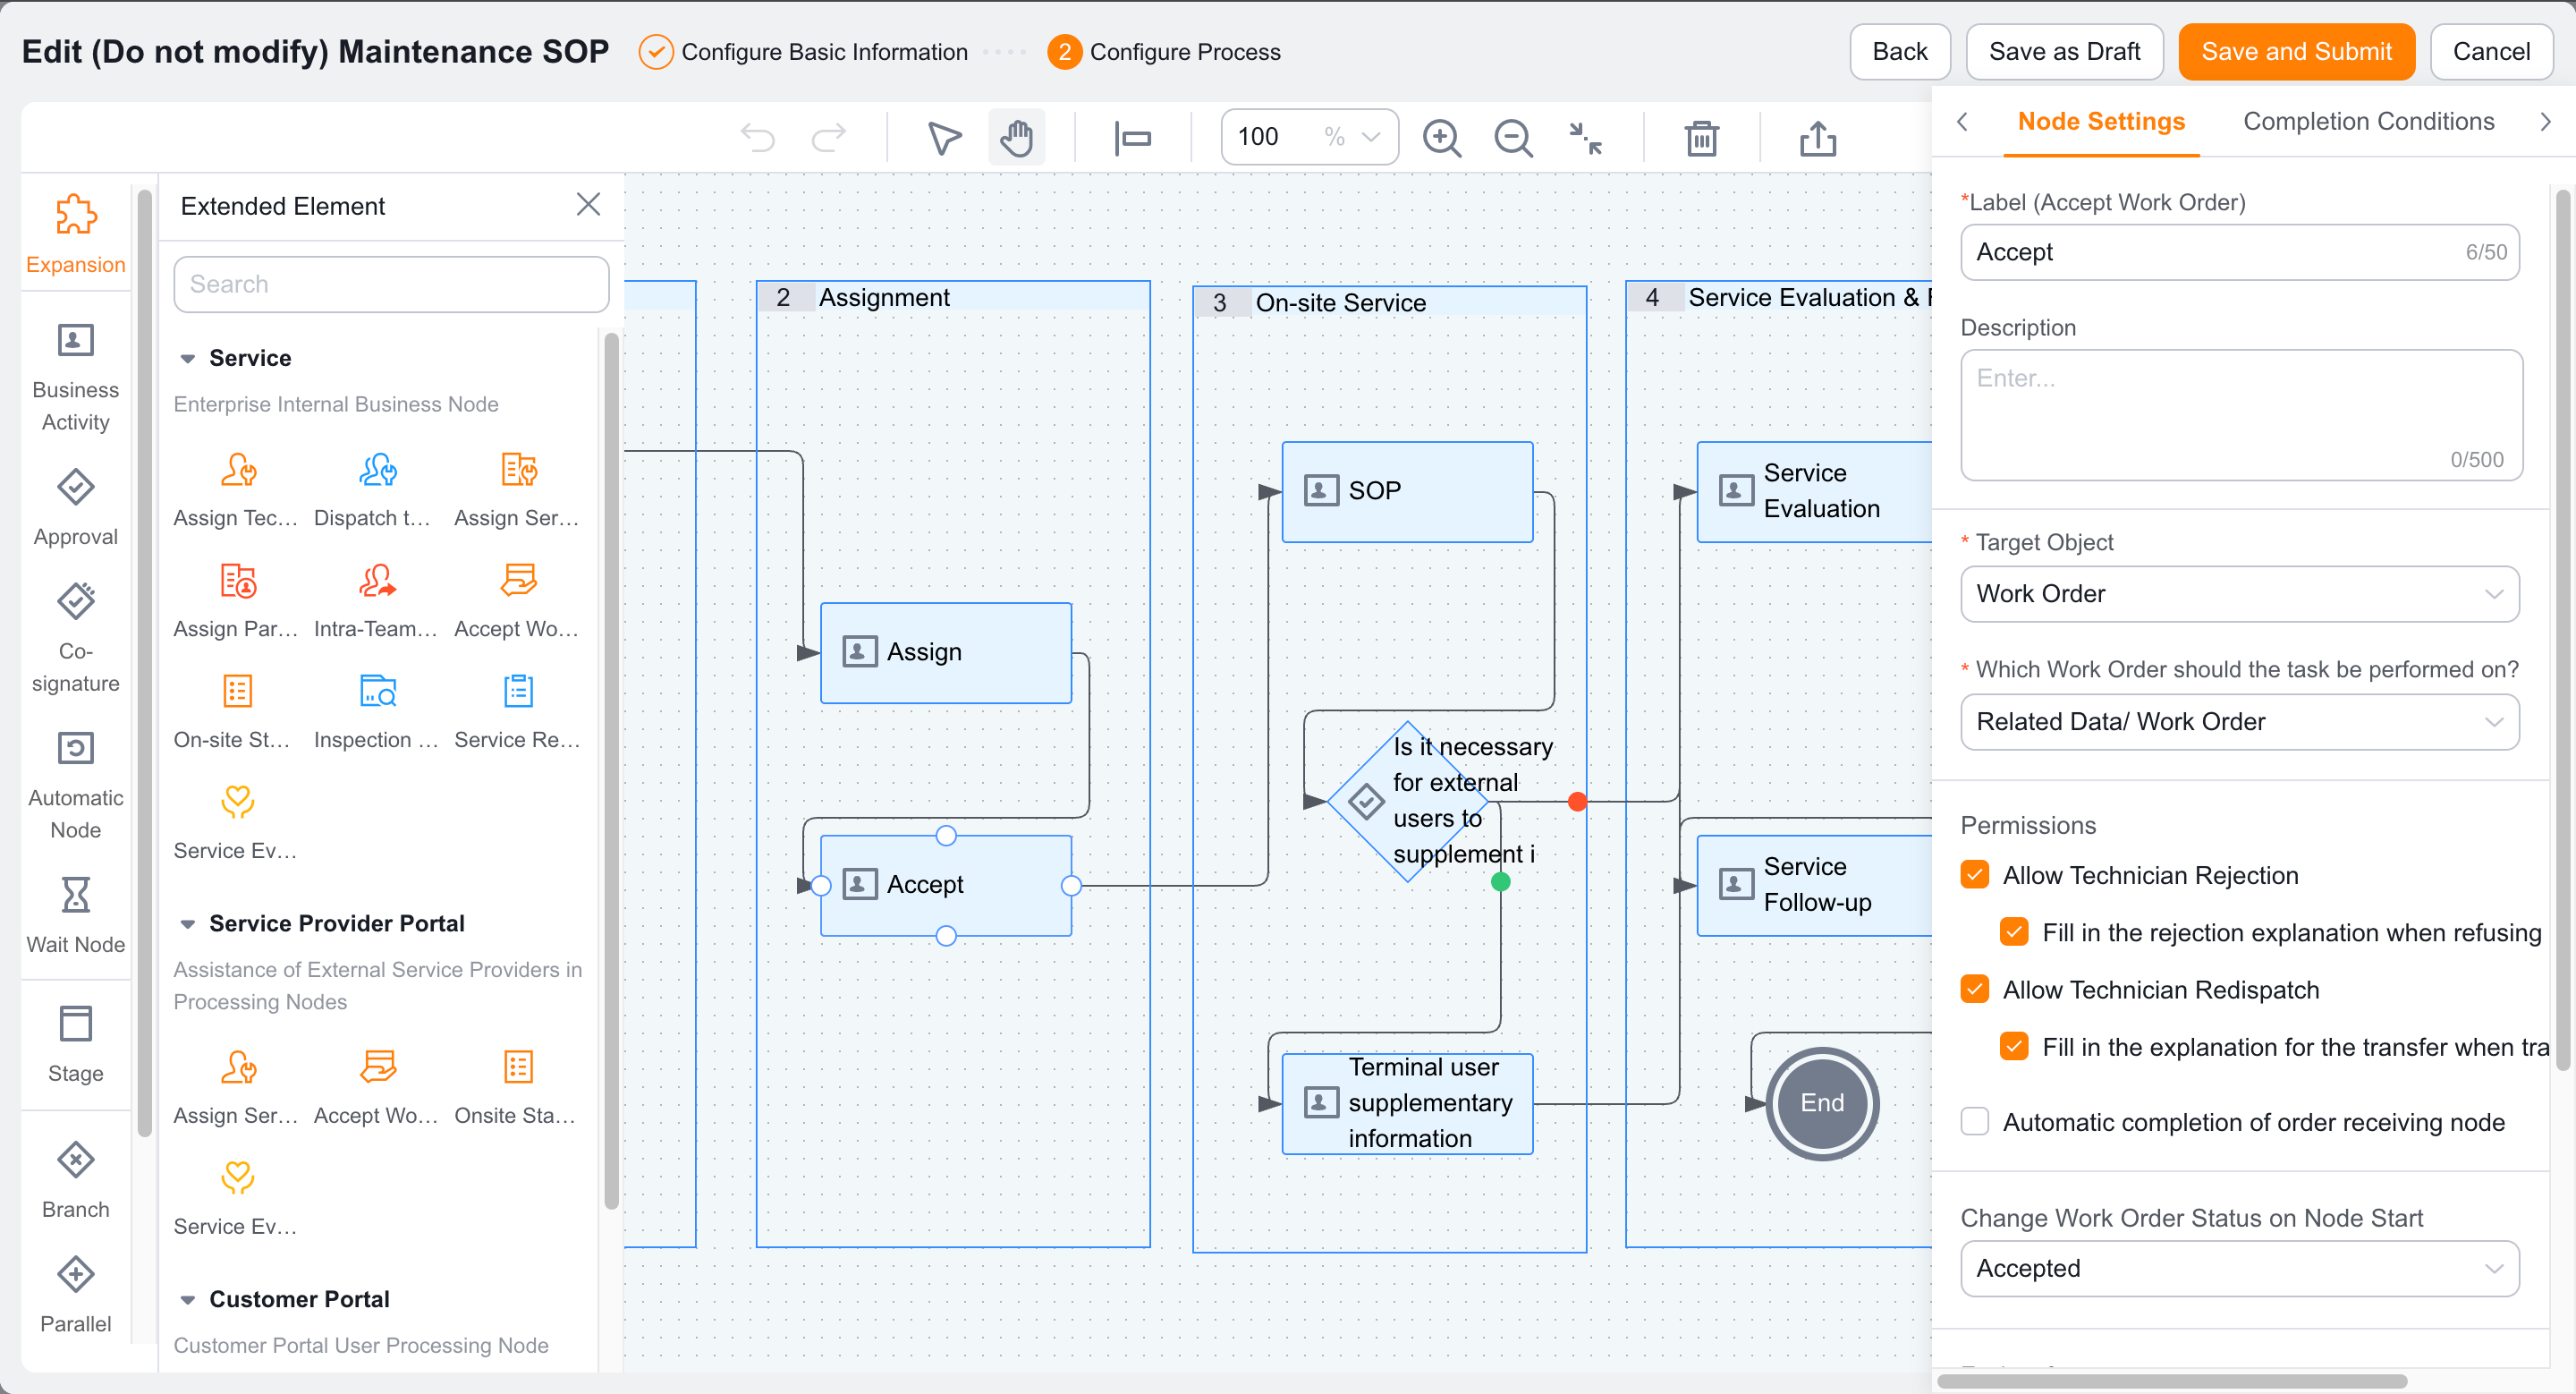Go to Configure Basic Information step
2576x1394 pixels.
(803, 52)
